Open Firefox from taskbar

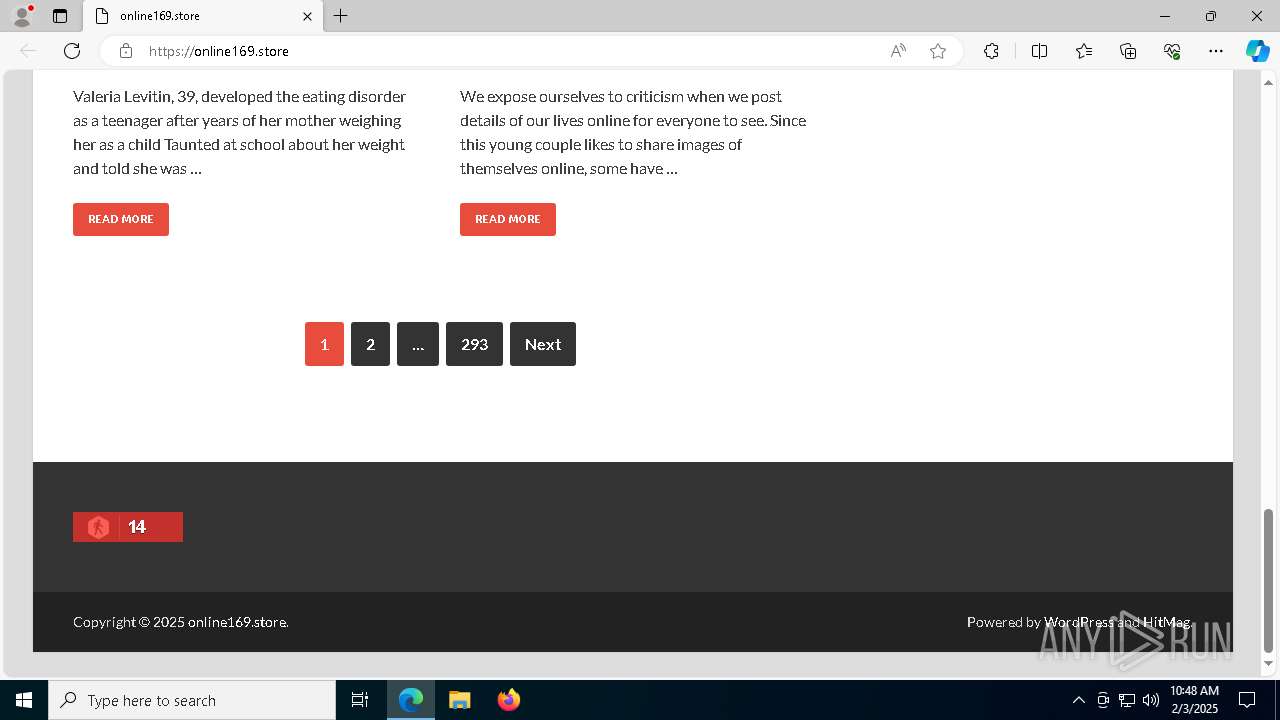coord(509,700)
